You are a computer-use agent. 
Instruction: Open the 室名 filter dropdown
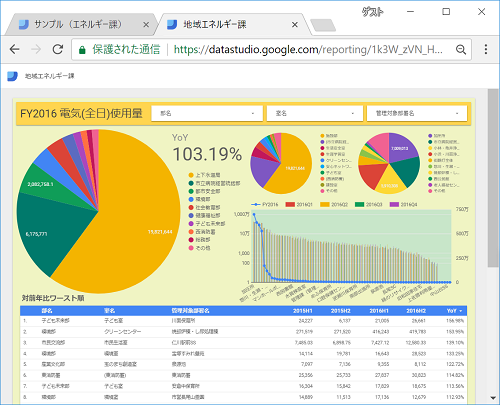(x=315, y=113)
